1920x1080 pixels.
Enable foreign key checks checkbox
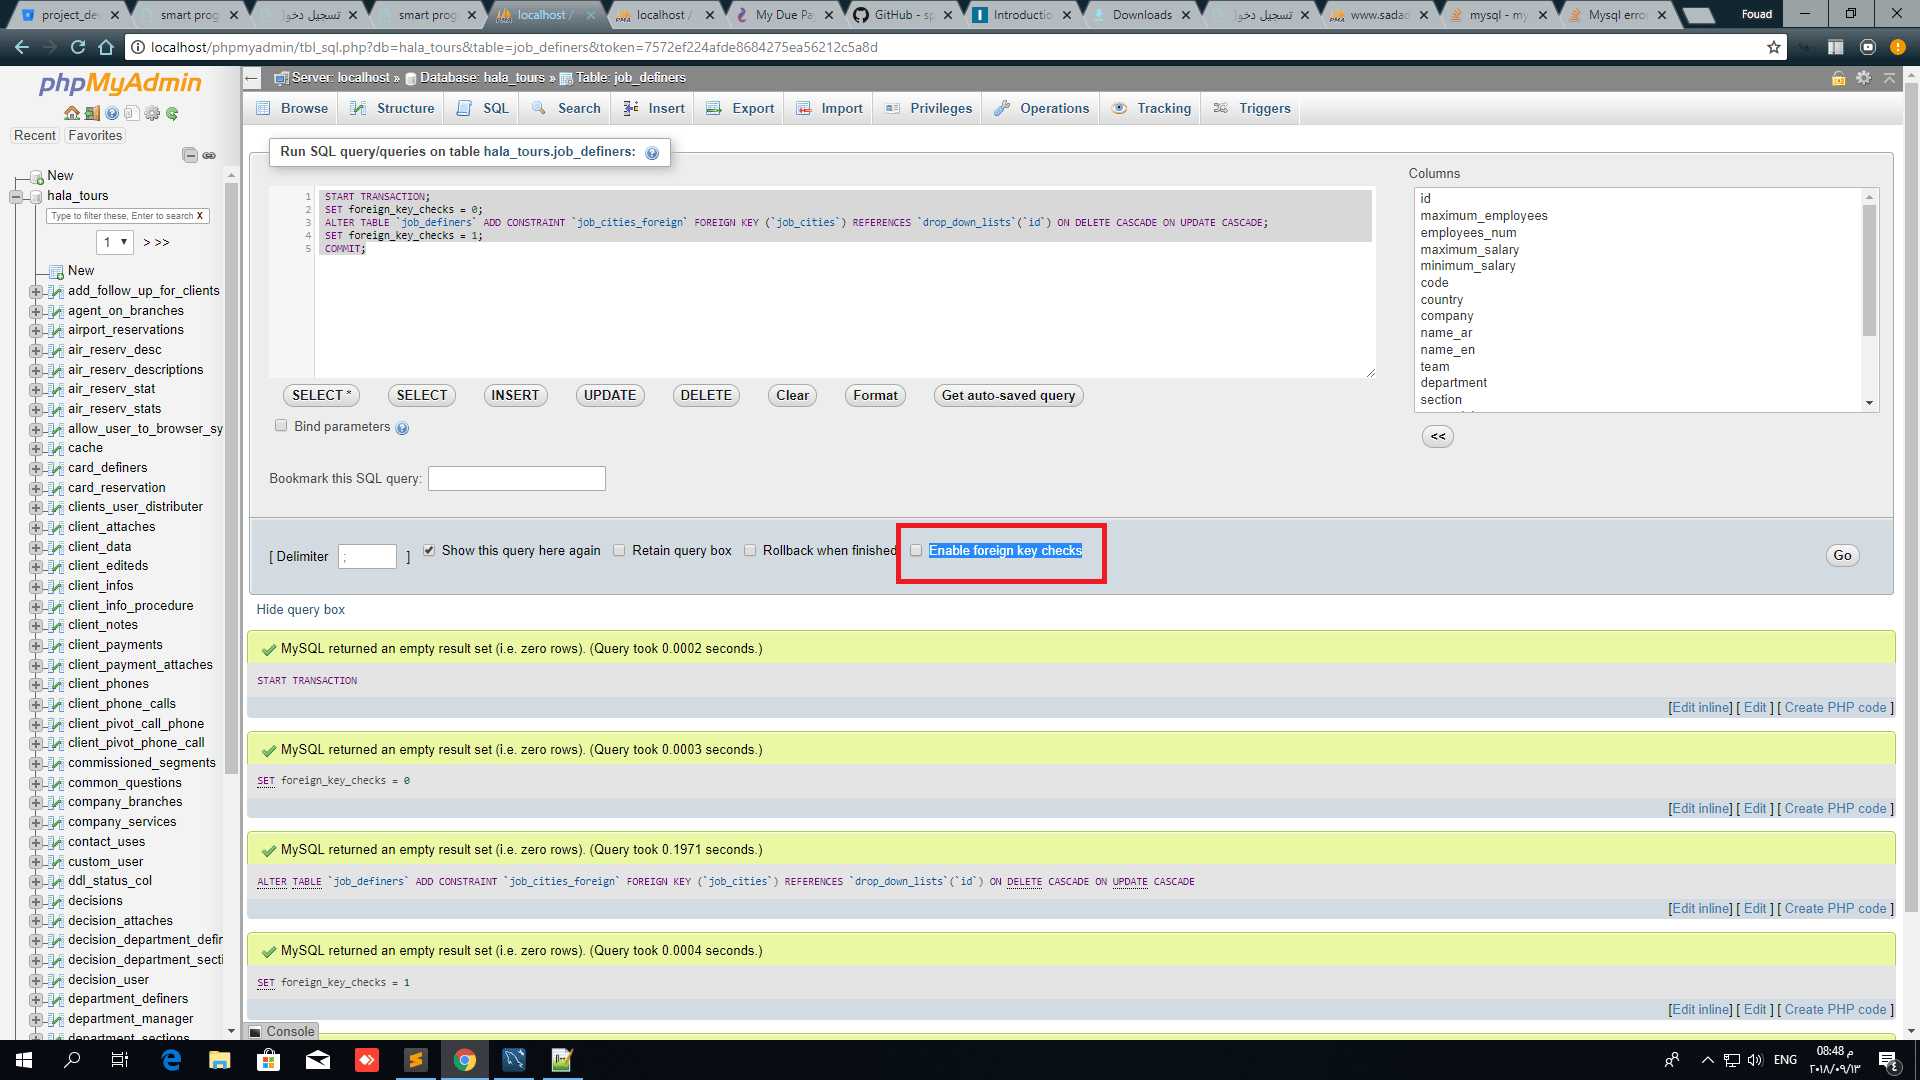[916, 551]
